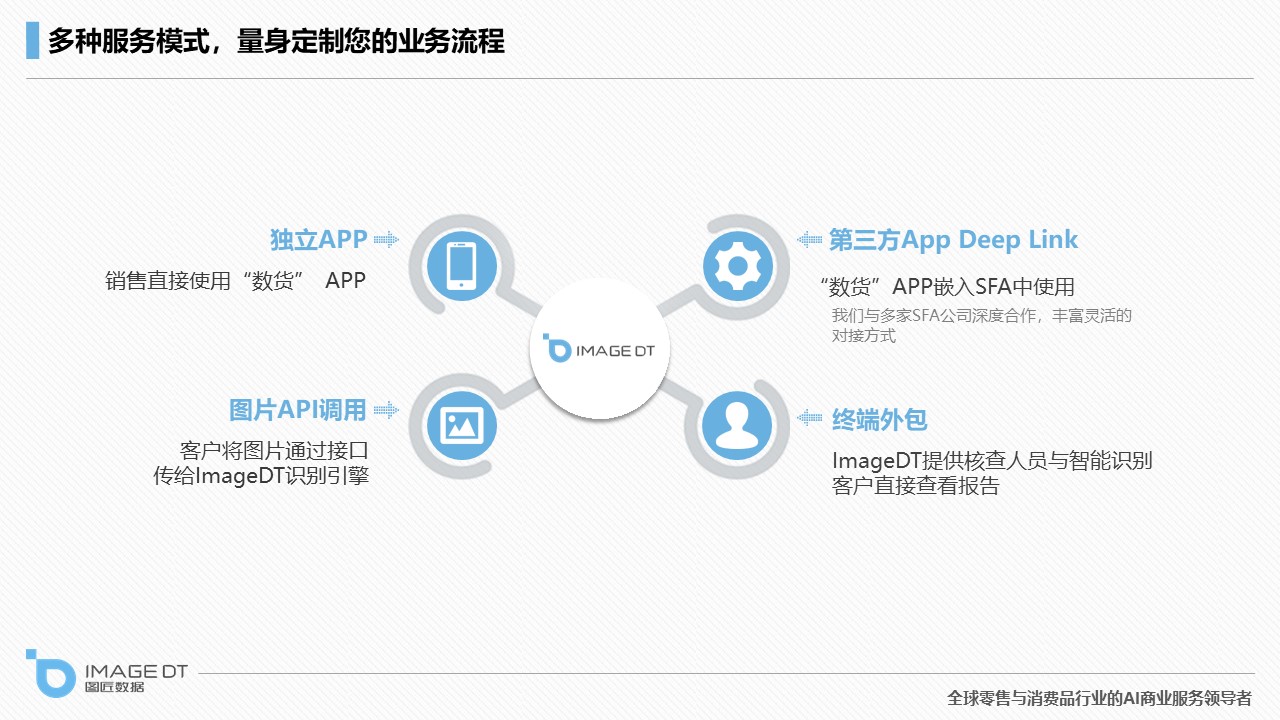Click the text 传给ImageDT识别引擎

click(261, 476)
